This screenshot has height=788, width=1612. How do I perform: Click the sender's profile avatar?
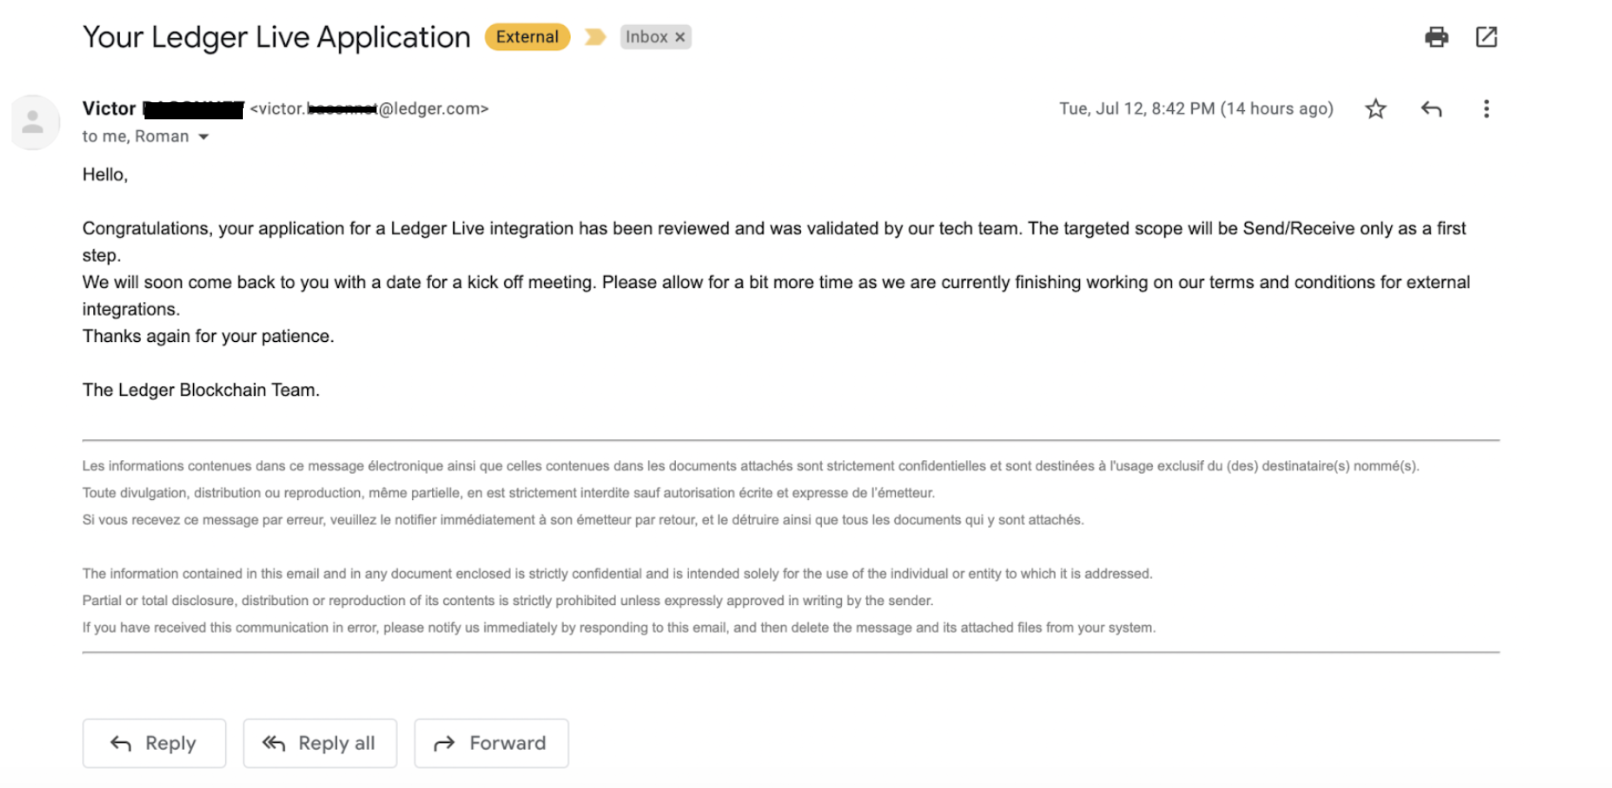pyautogui.click(x=34, y=122)
